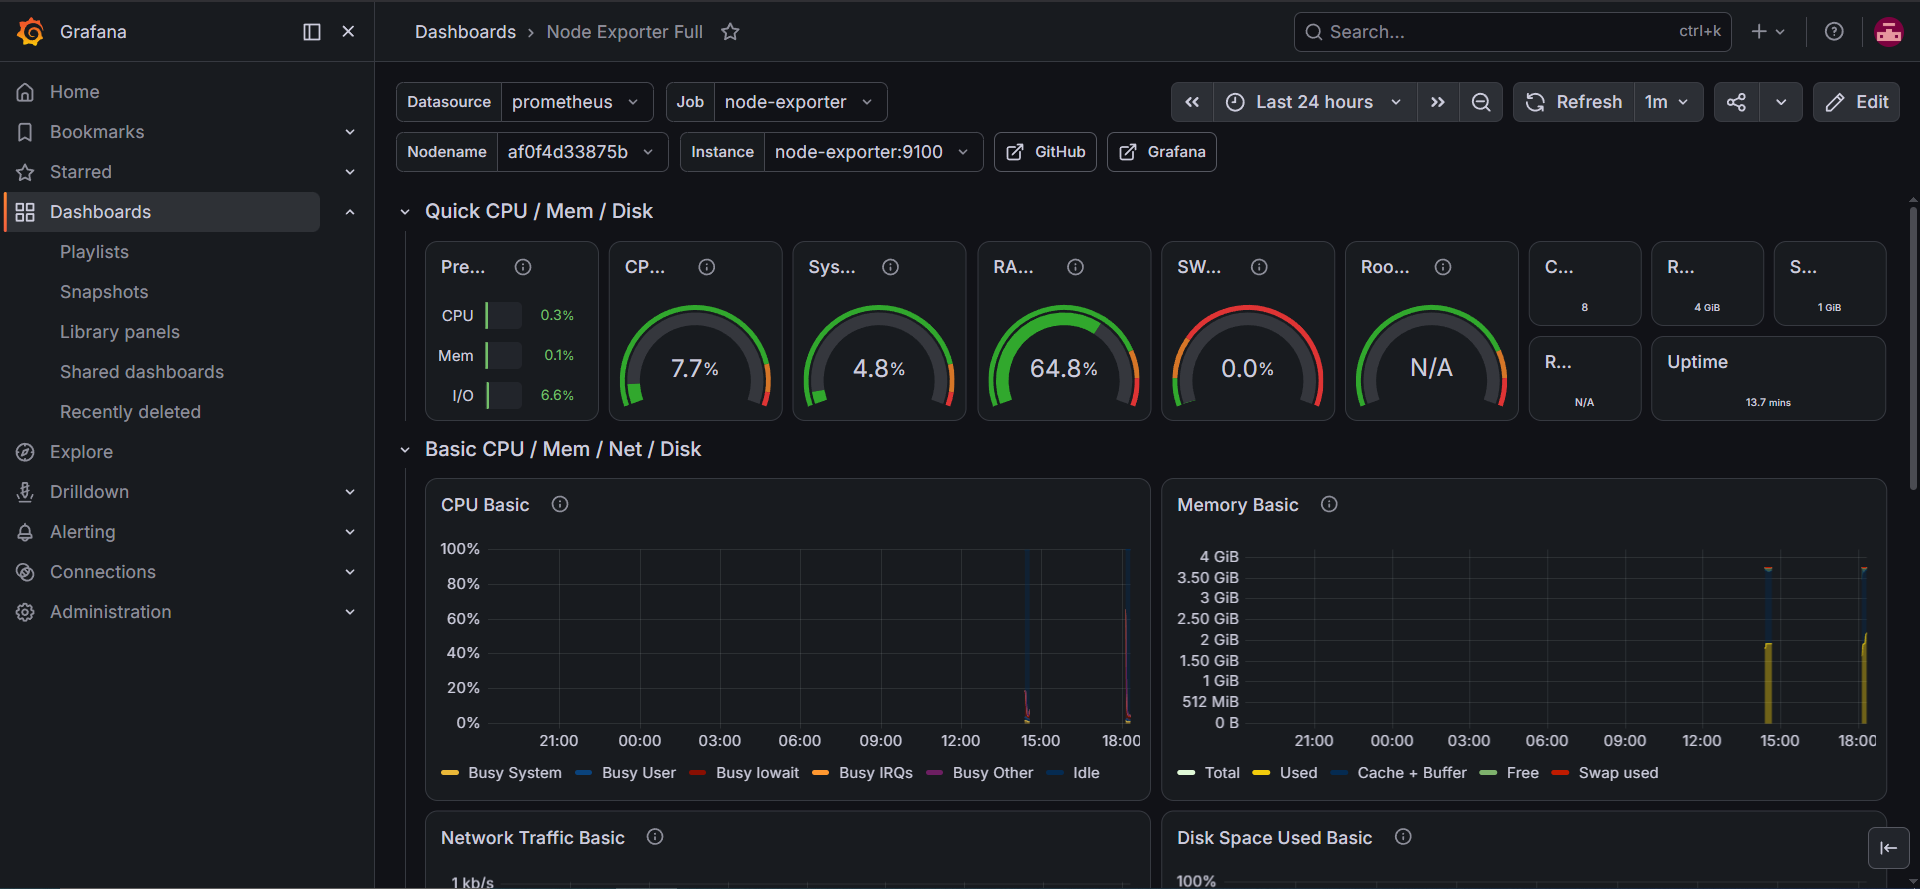Viewport: 1920px width, 889px height.
Task: Click the SWAP Used panel info icon
Action: point(1260,267)
